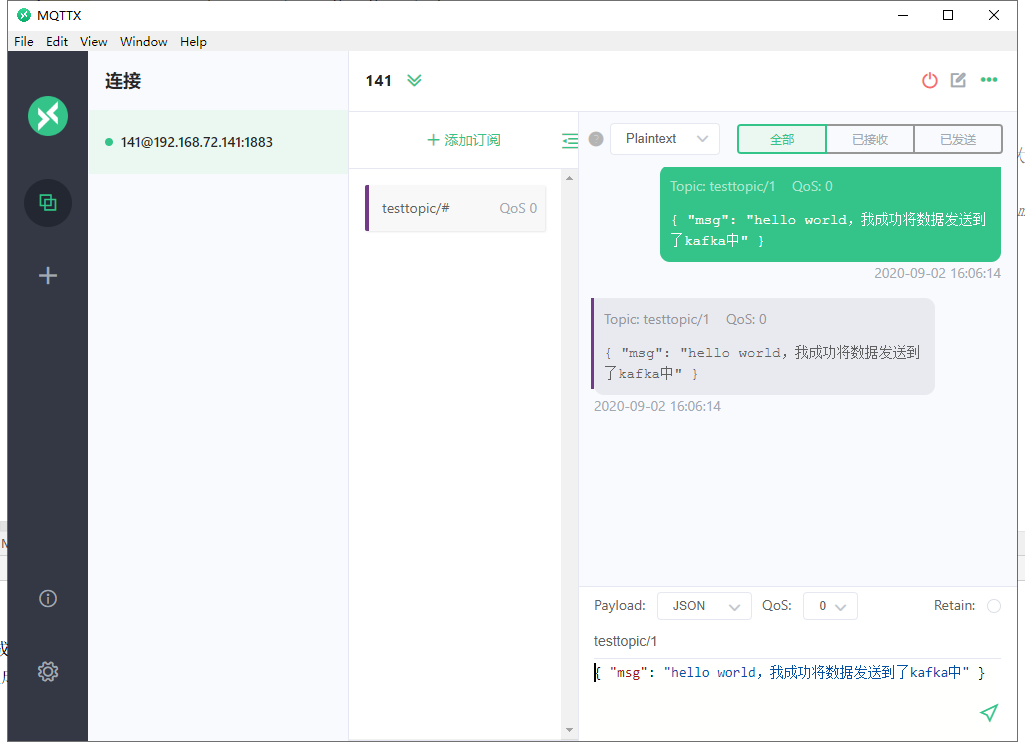Focus the topic field containing testtopic/1
The height and width of the screenshot is (749, 1025).
[x=797, y=641]
